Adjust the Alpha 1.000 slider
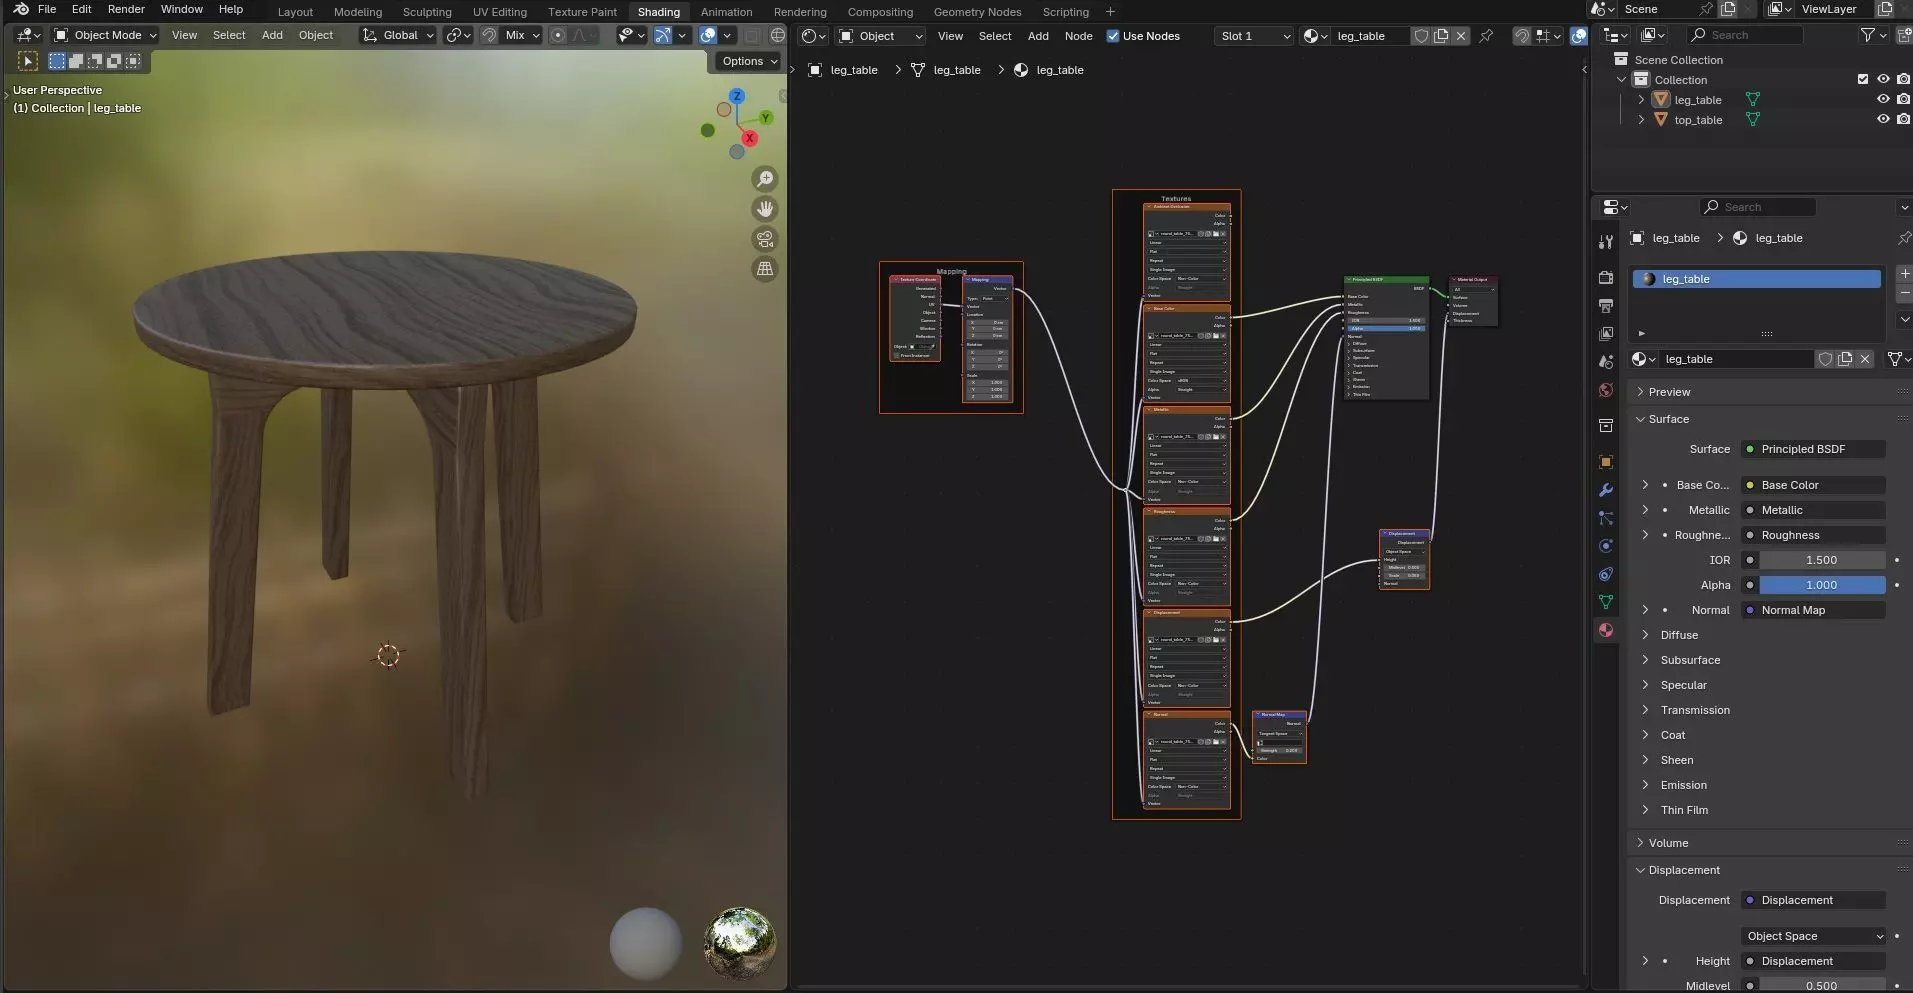Image resolution: width=1913 pixels, height=993 pixels. 1822,585
